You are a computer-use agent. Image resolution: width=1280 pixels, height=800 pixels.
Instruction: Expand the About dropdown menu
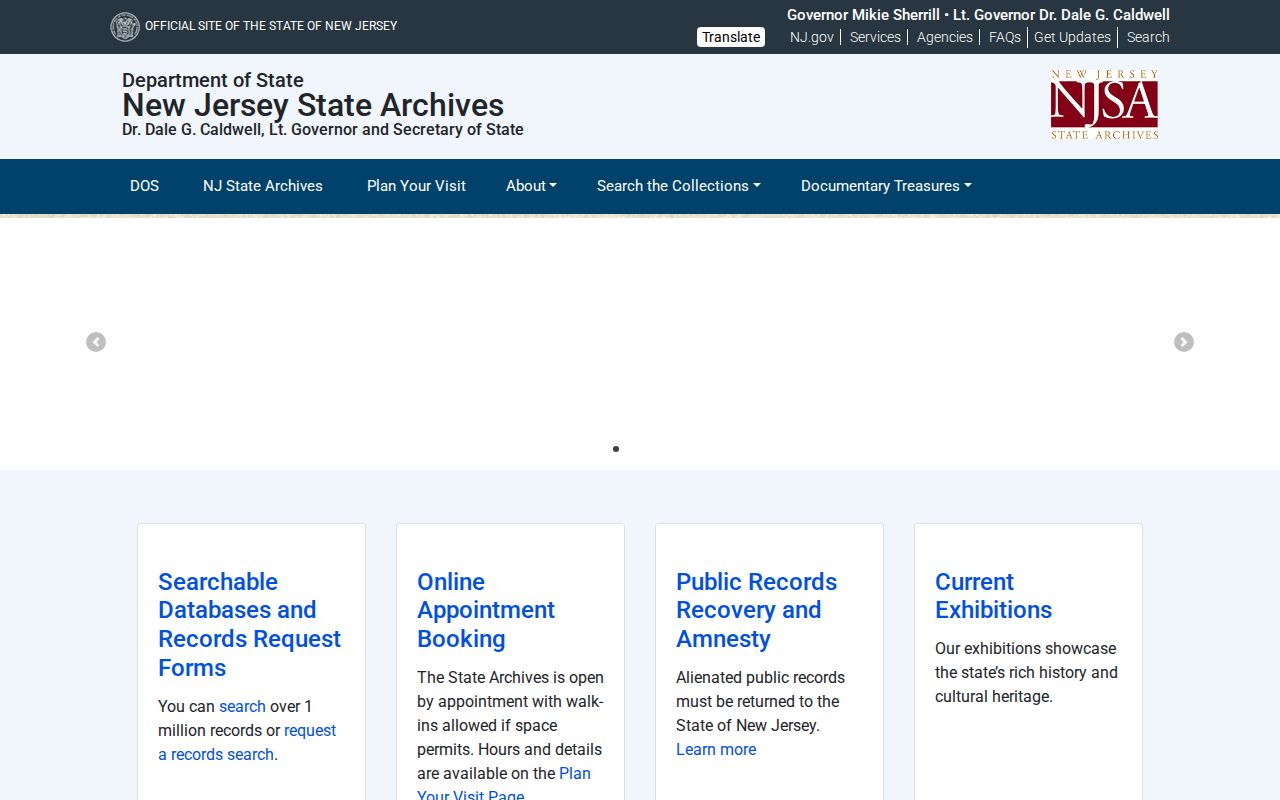531,186
